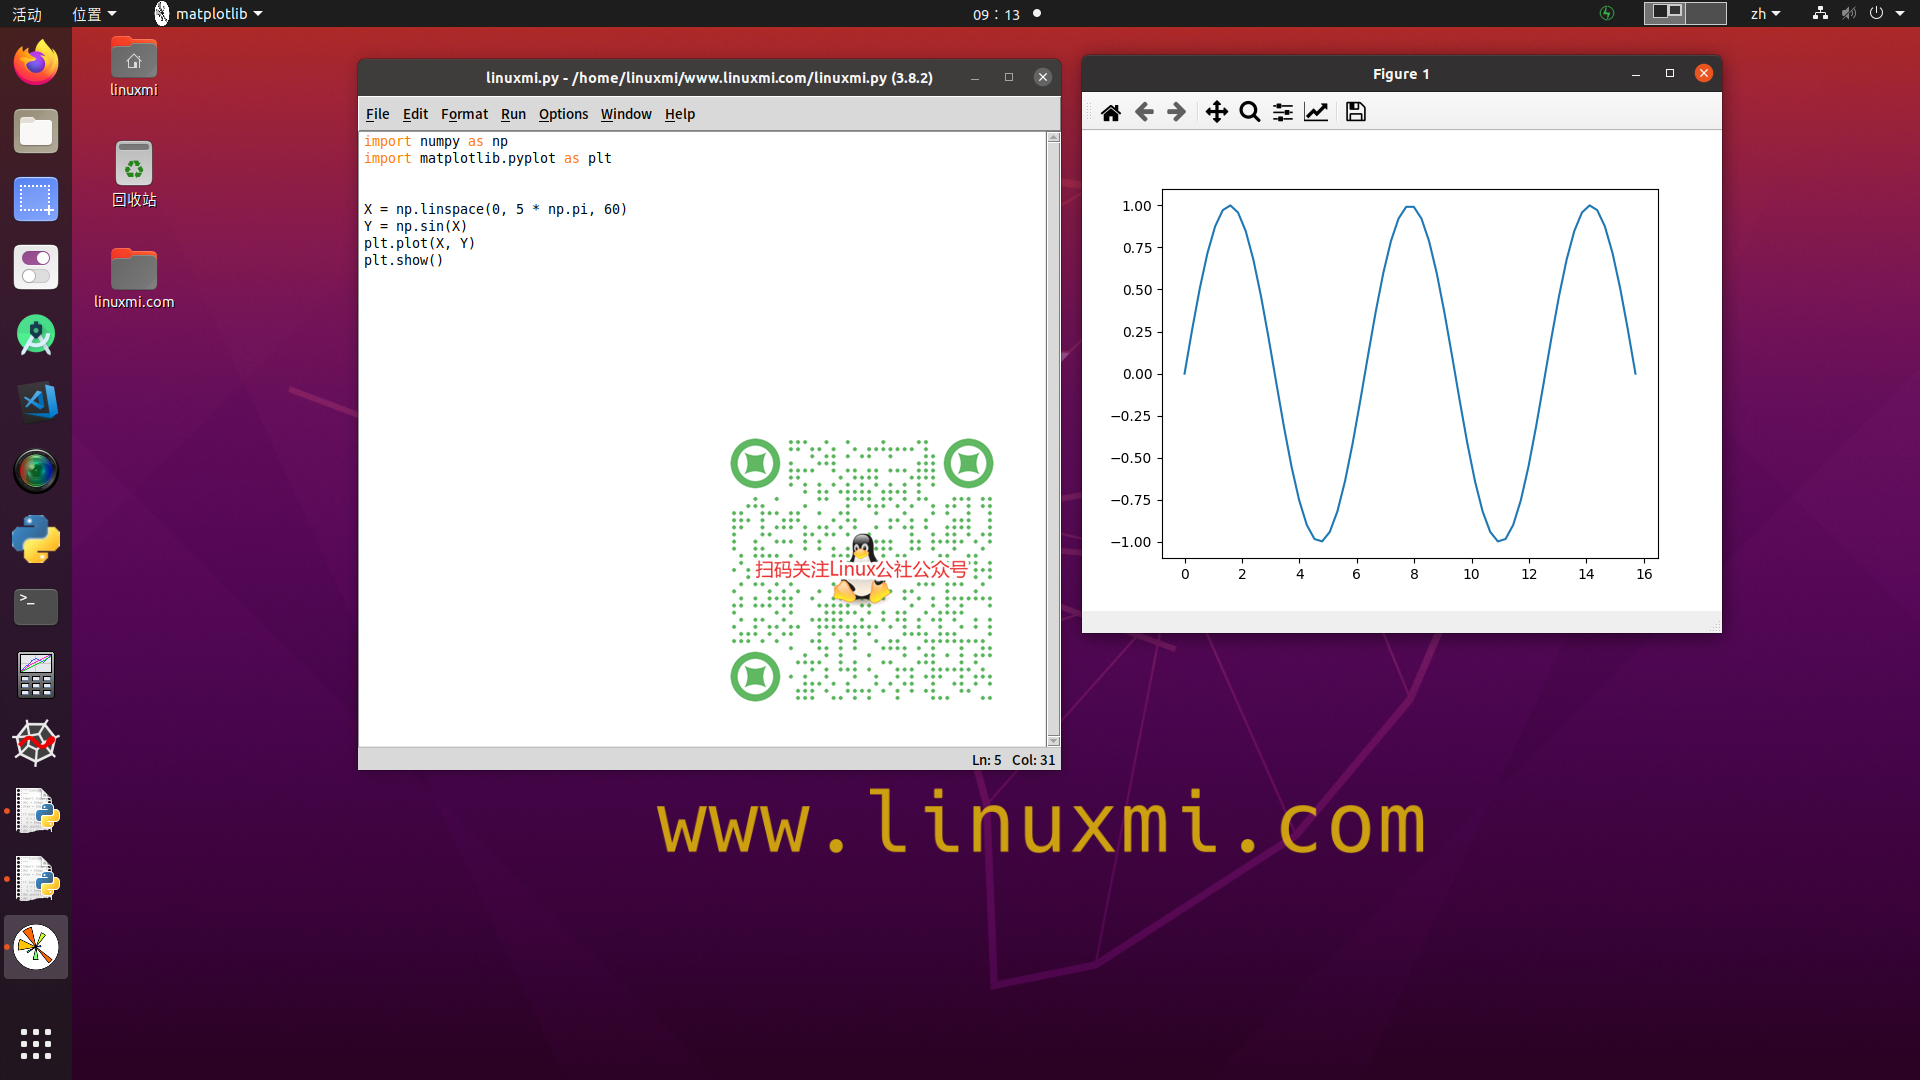Open the Run menu in IDLE

pos(513,114)
